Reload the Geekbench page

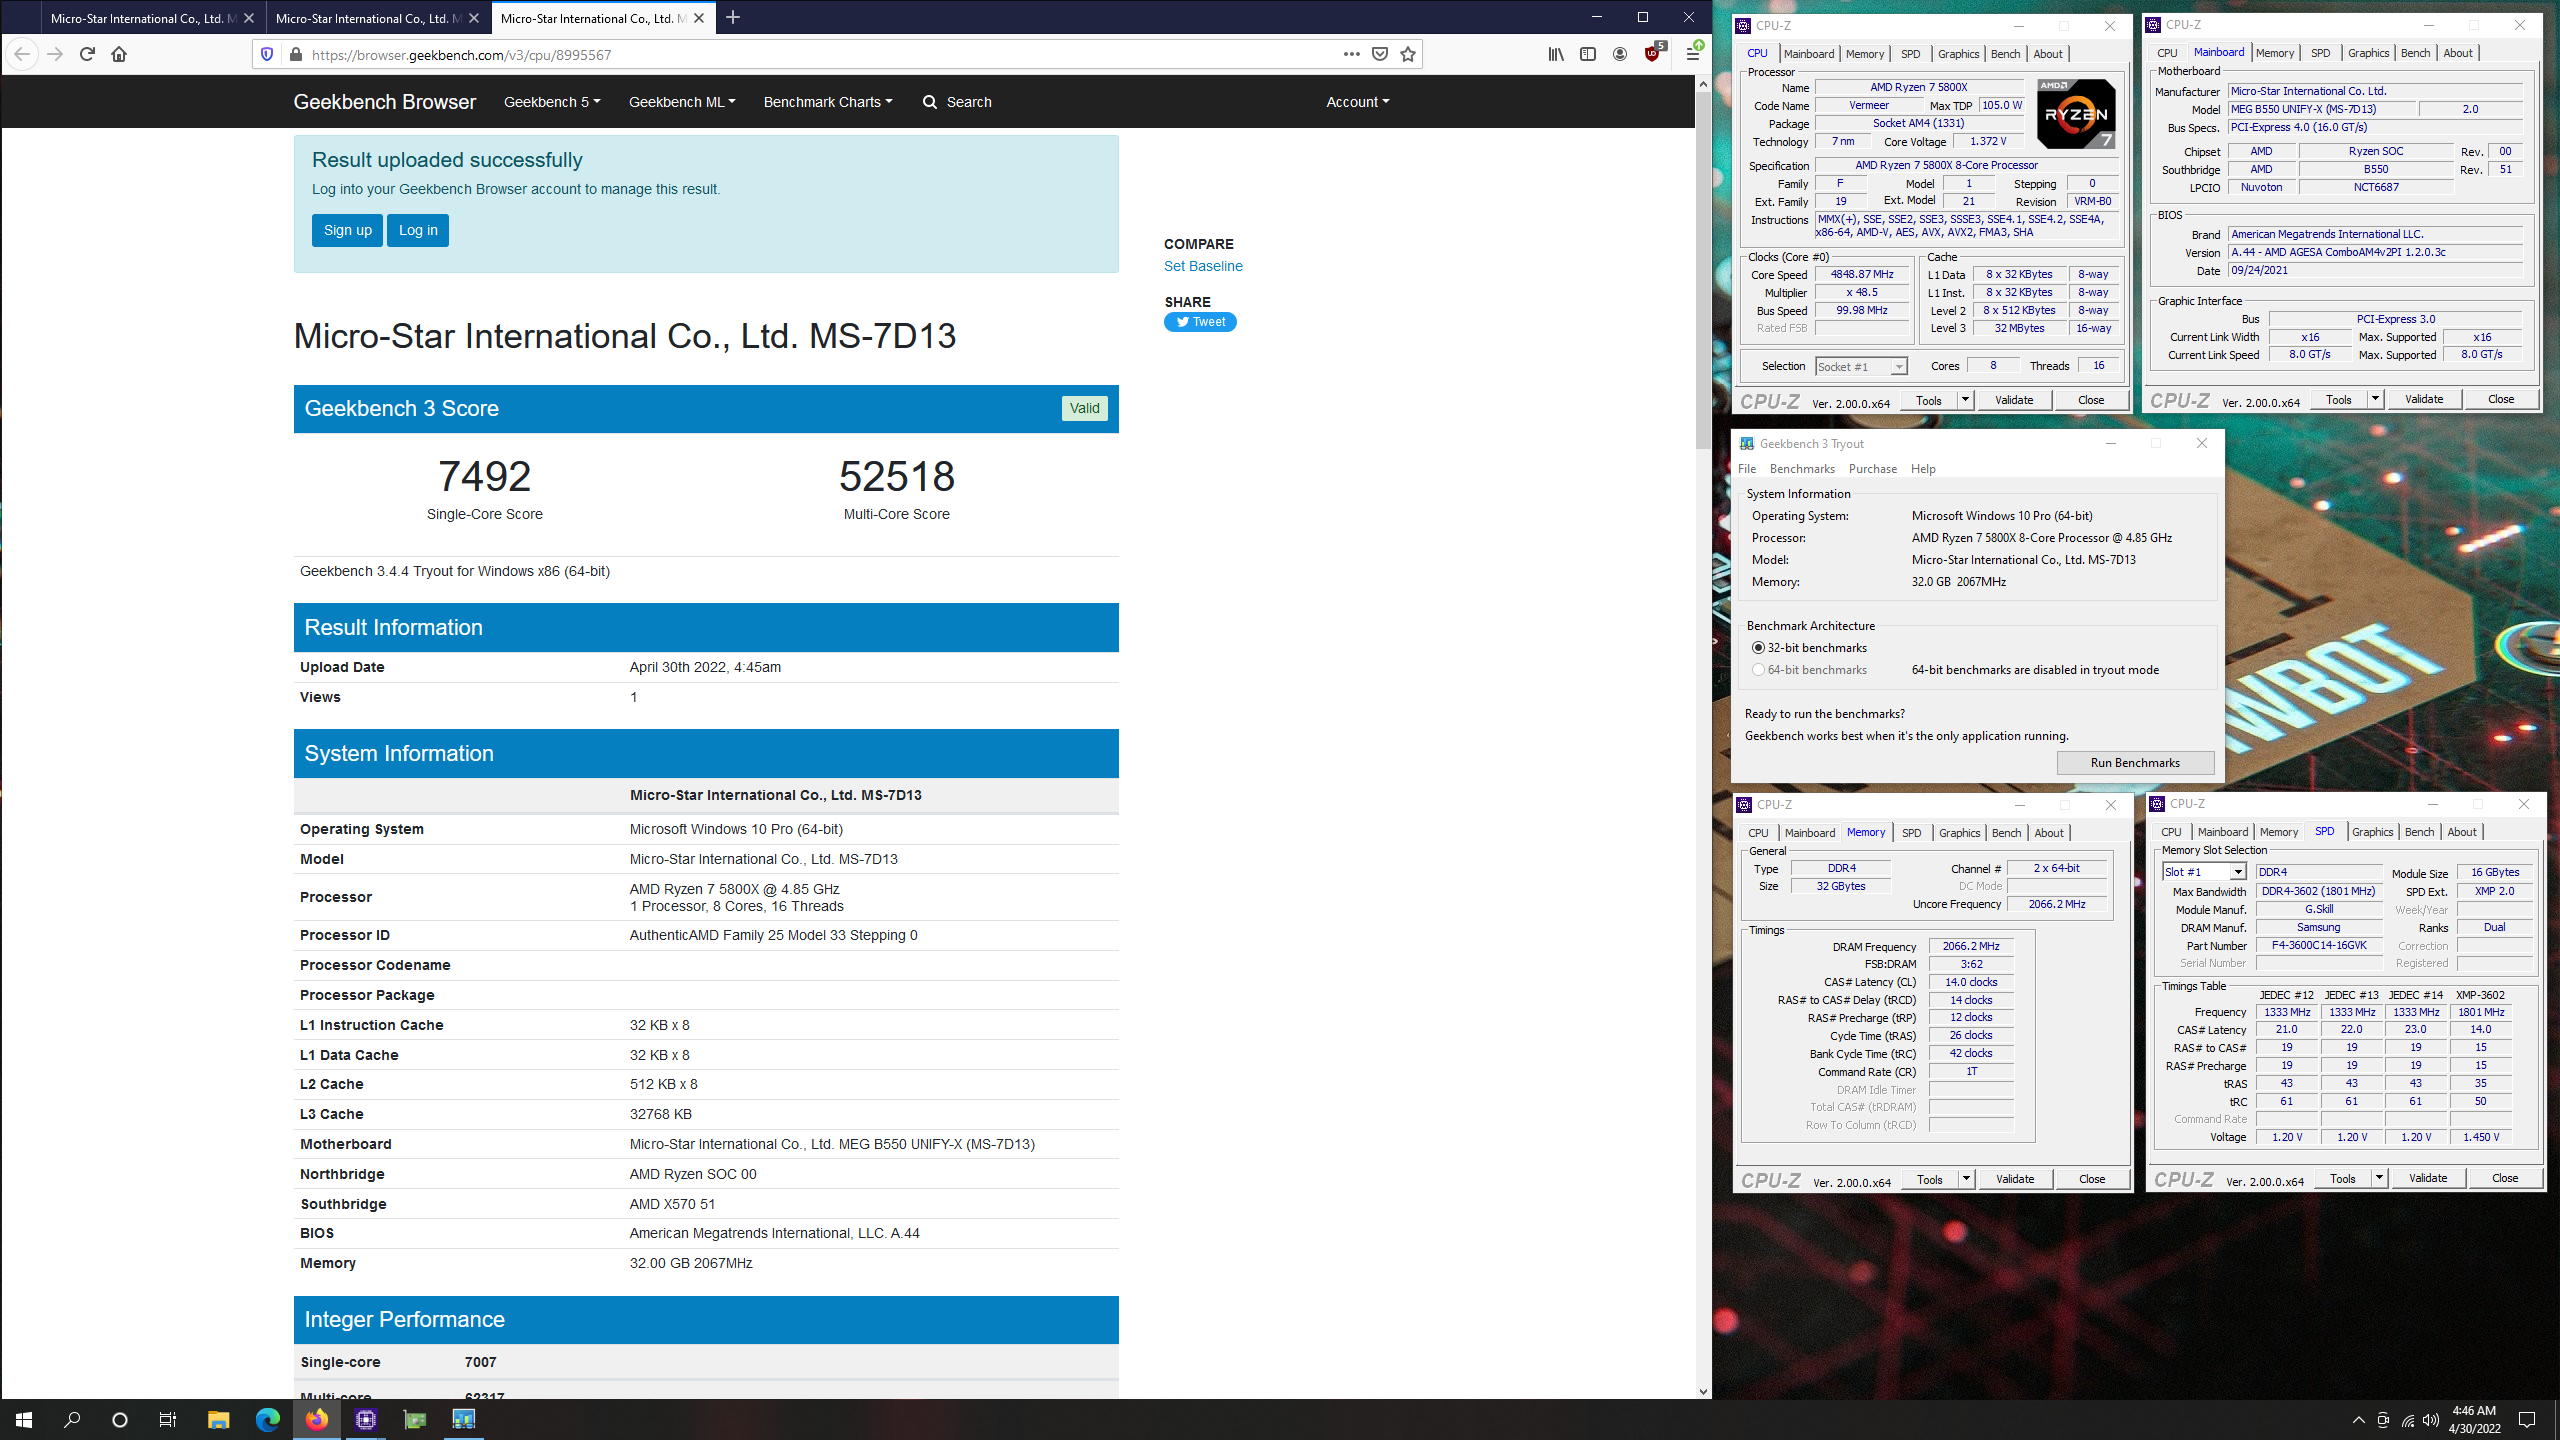pos(87,54)
